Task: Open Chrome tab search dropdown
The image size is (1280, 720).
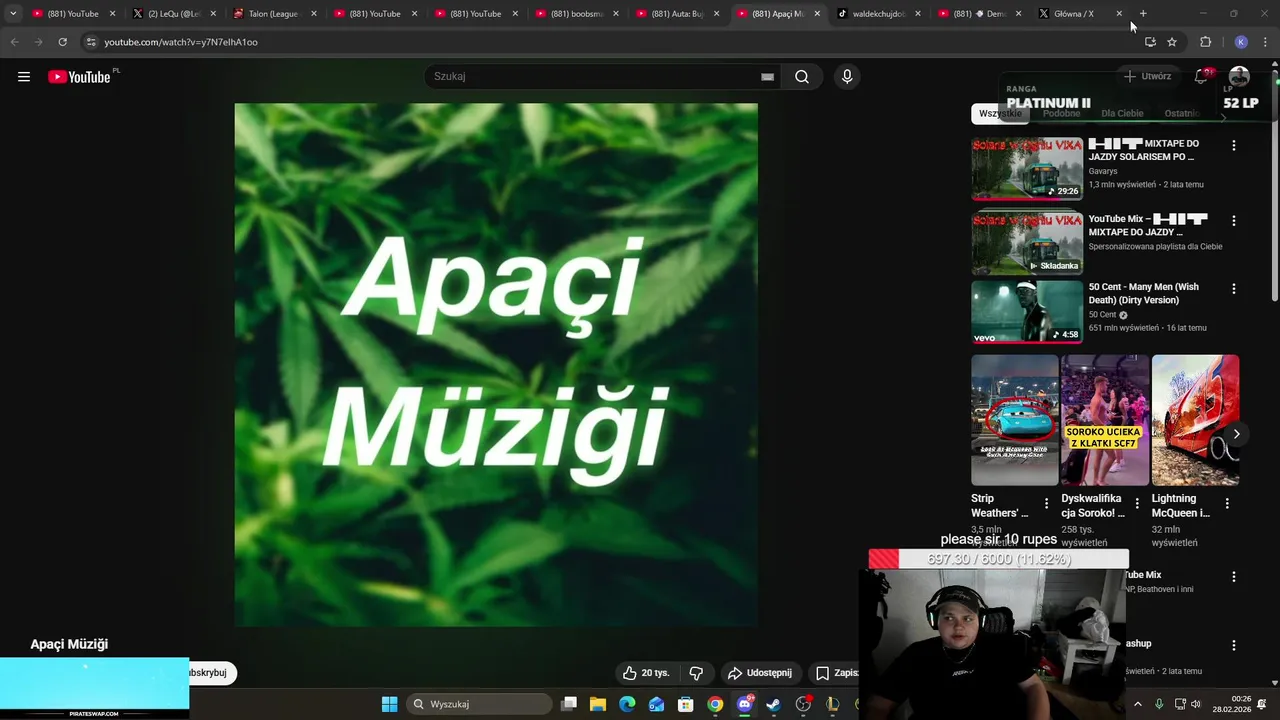Action: (13, 14)
